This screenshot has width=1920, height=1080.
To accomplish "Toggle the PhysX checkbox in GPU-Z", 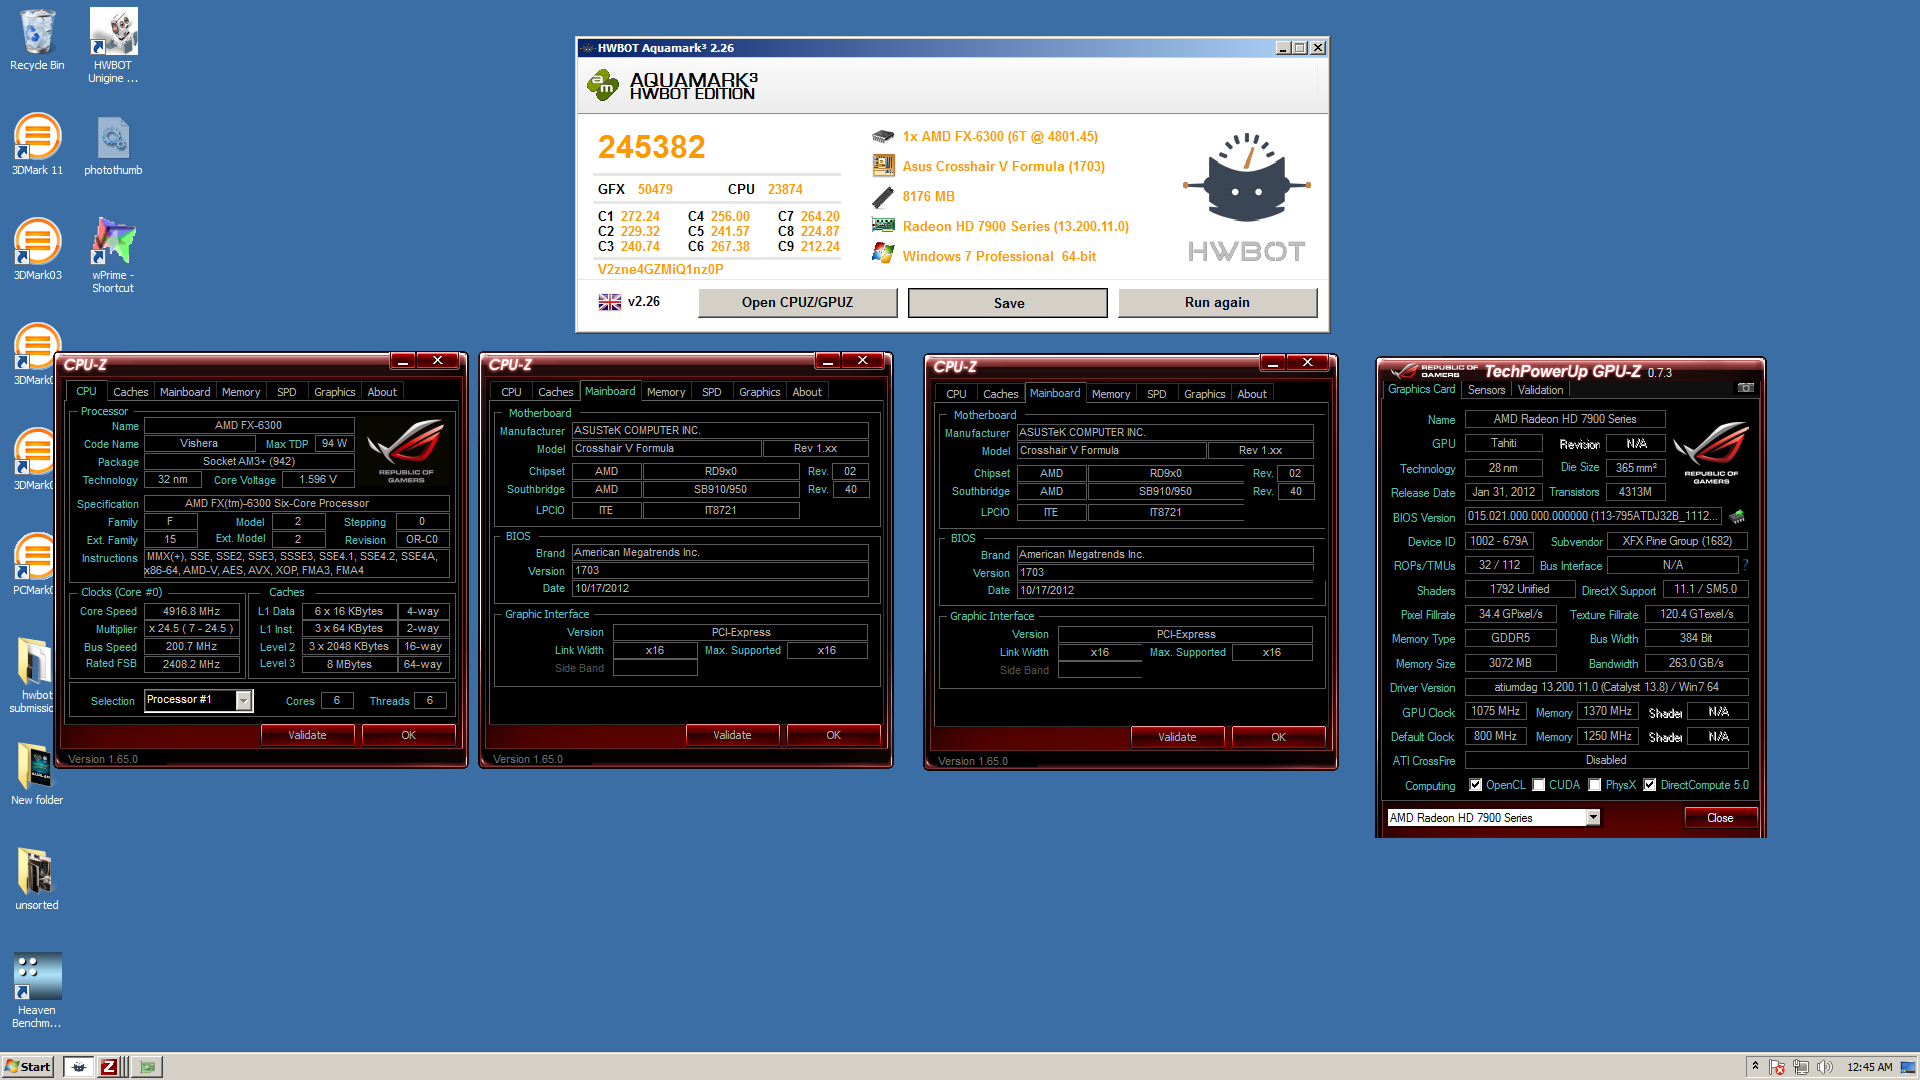I will point(1594,785).
